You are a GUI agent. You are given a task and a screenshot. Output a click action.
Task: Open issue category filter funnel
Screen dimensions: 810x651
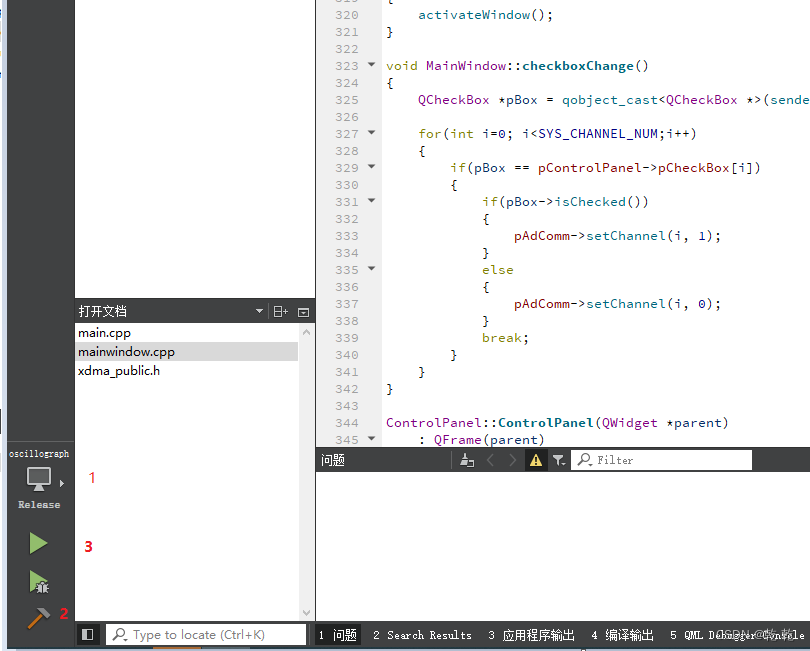coord(558,460)
